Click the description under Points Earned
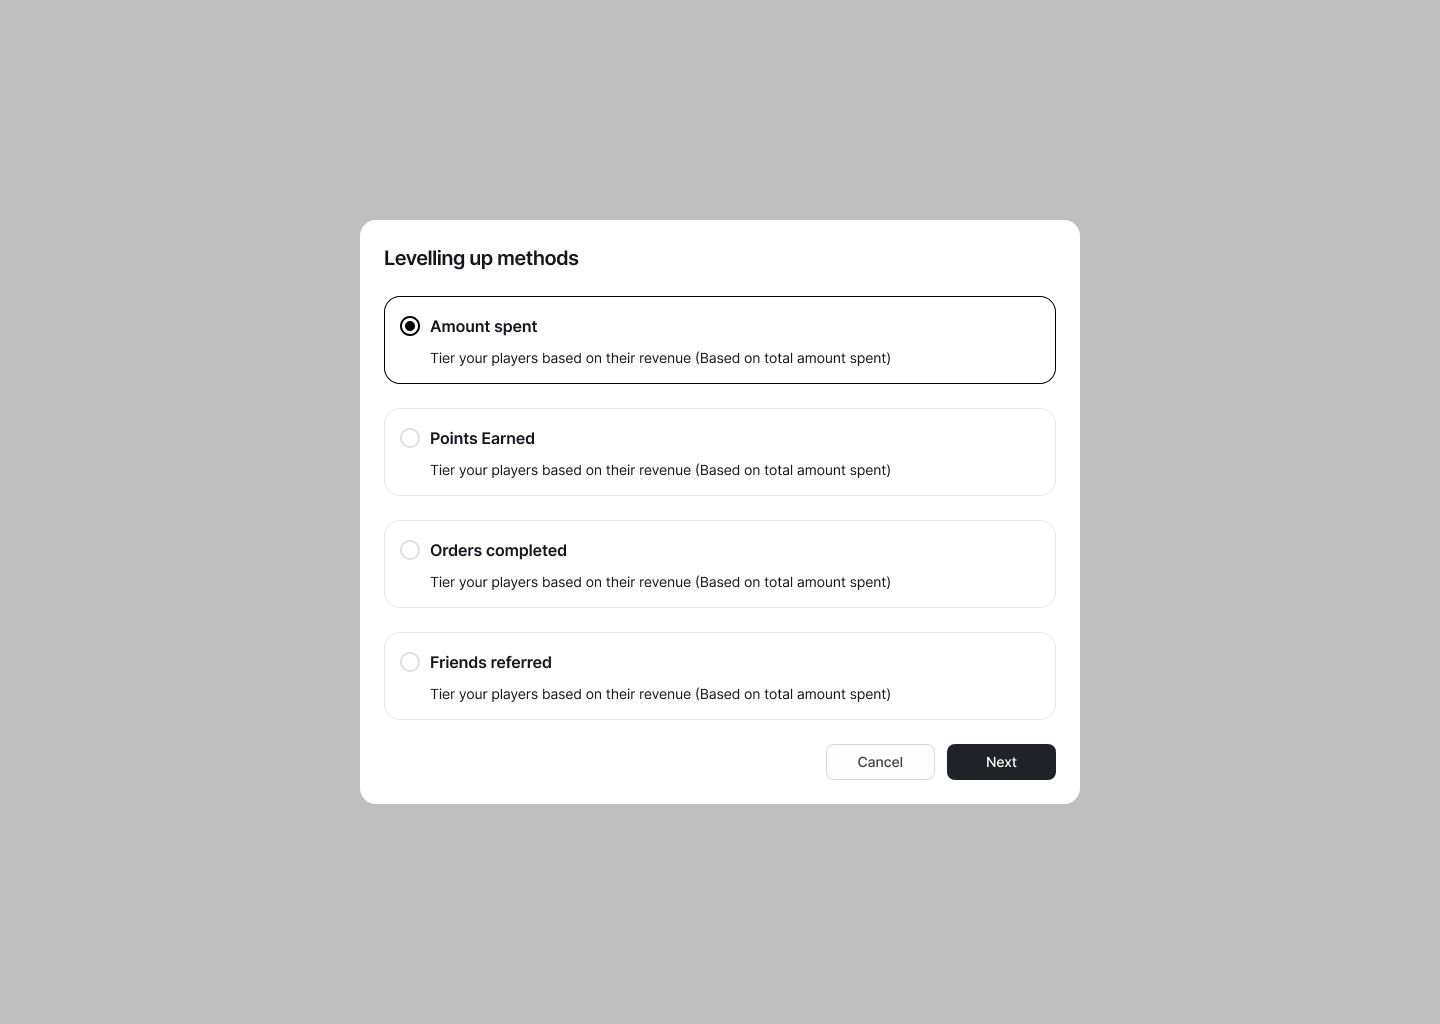1440x1024 pixels. point(660,470)
